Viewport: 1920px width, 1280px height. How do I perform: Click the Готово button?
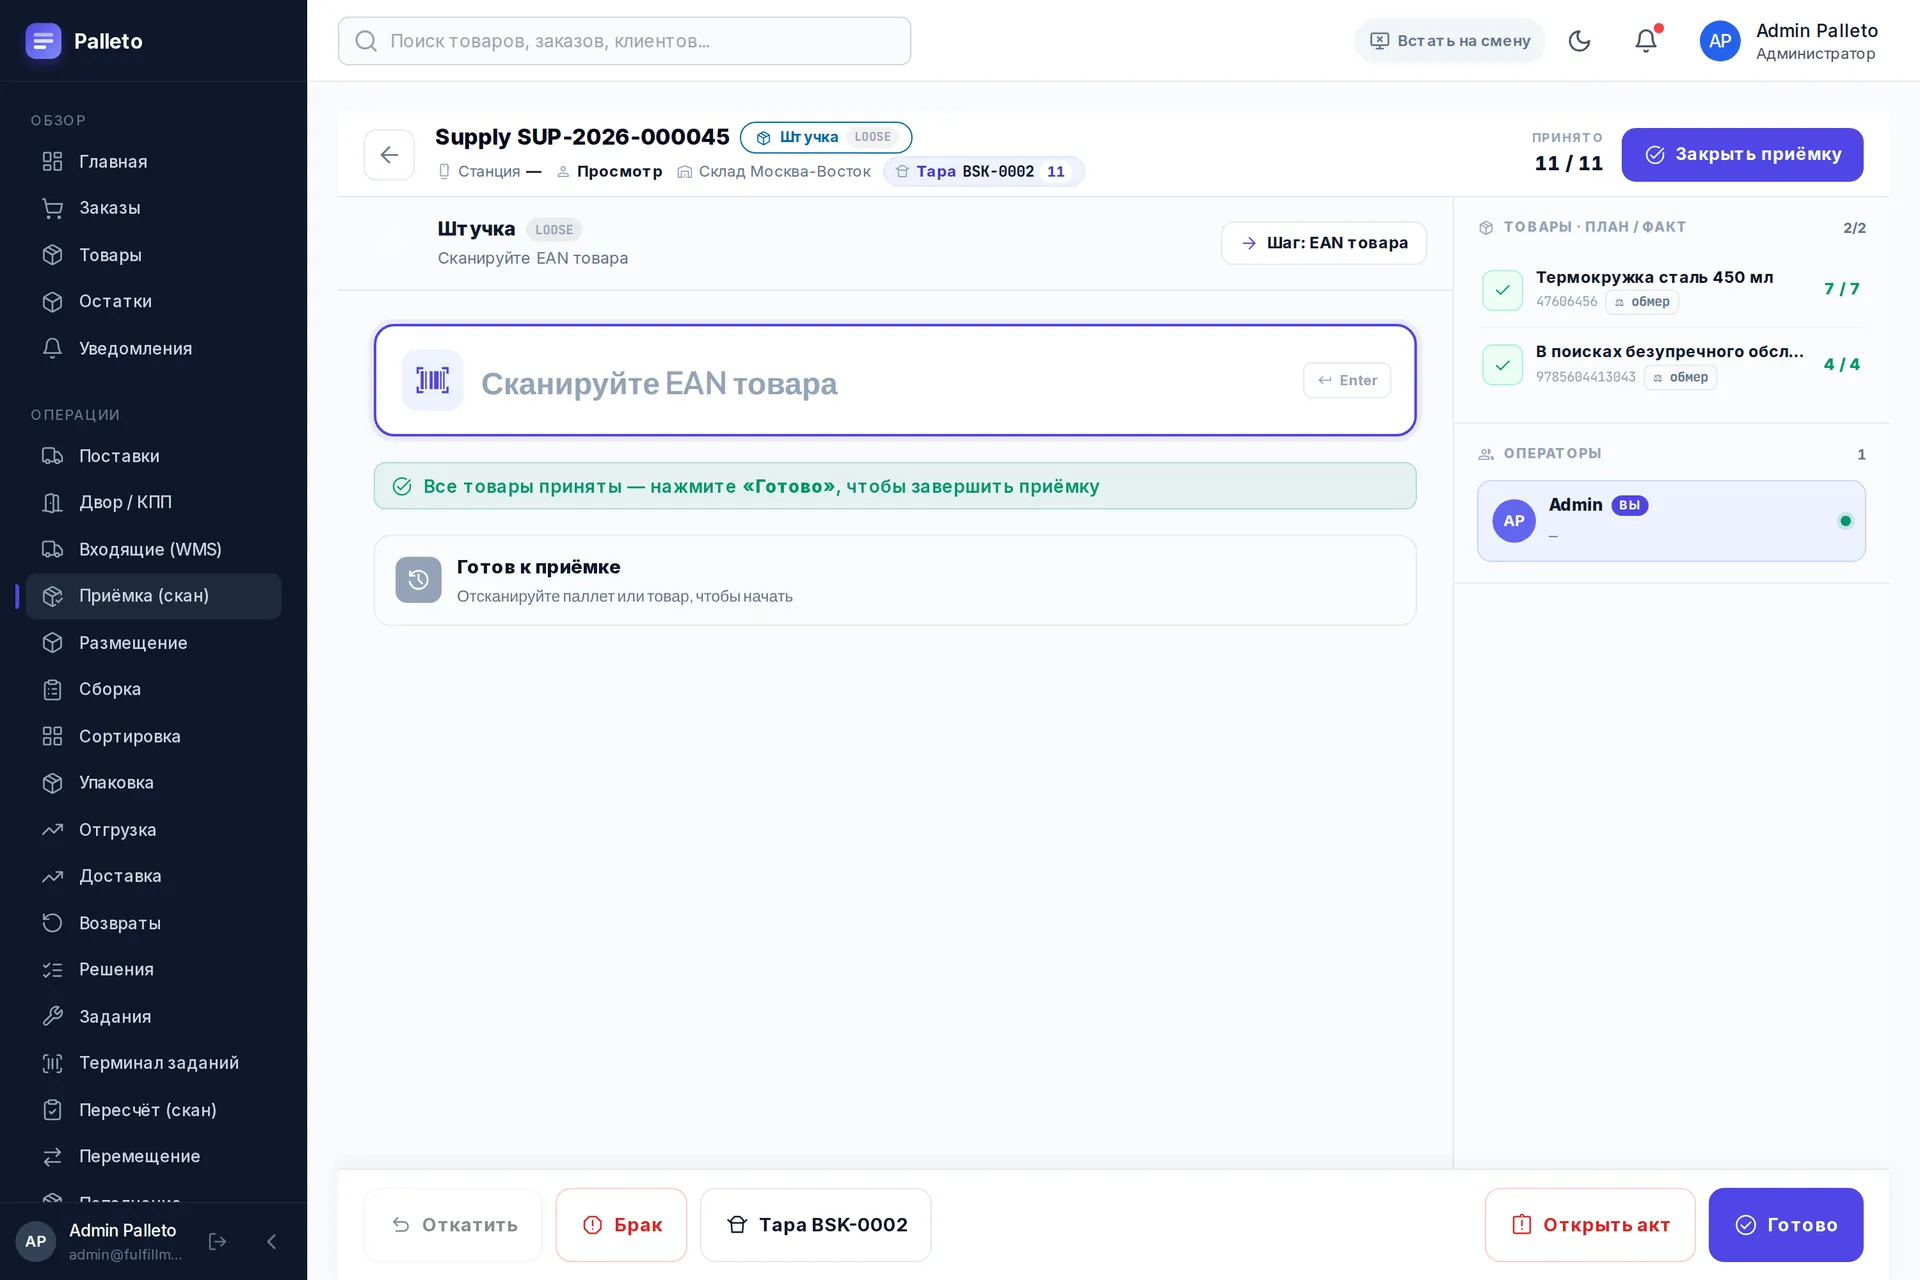click(x=1785, y=1225)
